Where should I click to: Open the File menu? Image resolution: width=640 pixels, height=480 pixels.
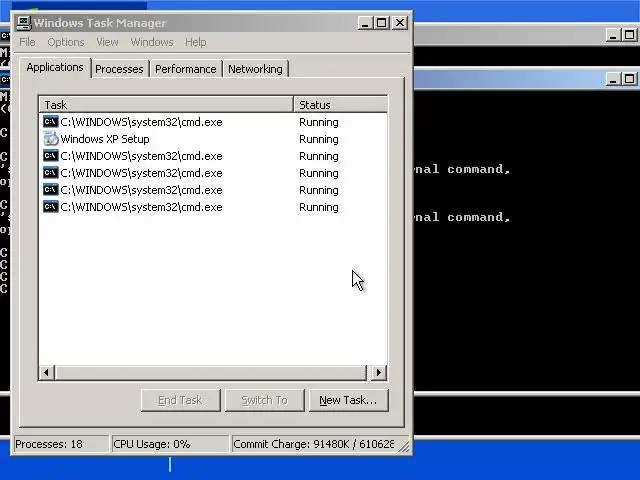pos(27,42)
